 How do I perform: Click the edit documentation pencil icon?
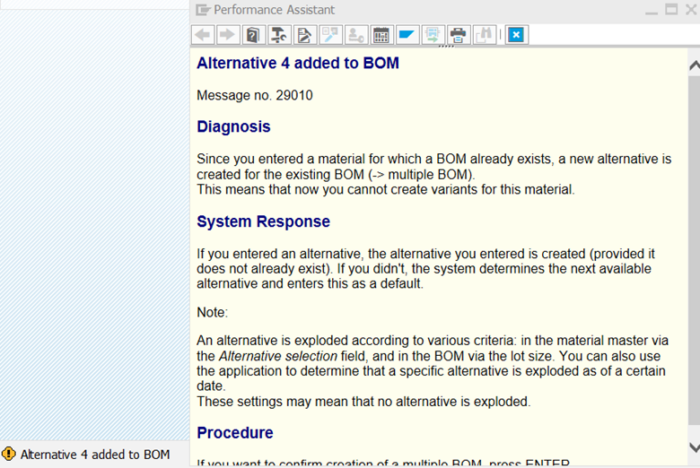pyautogui.click(x=305, y=35)
